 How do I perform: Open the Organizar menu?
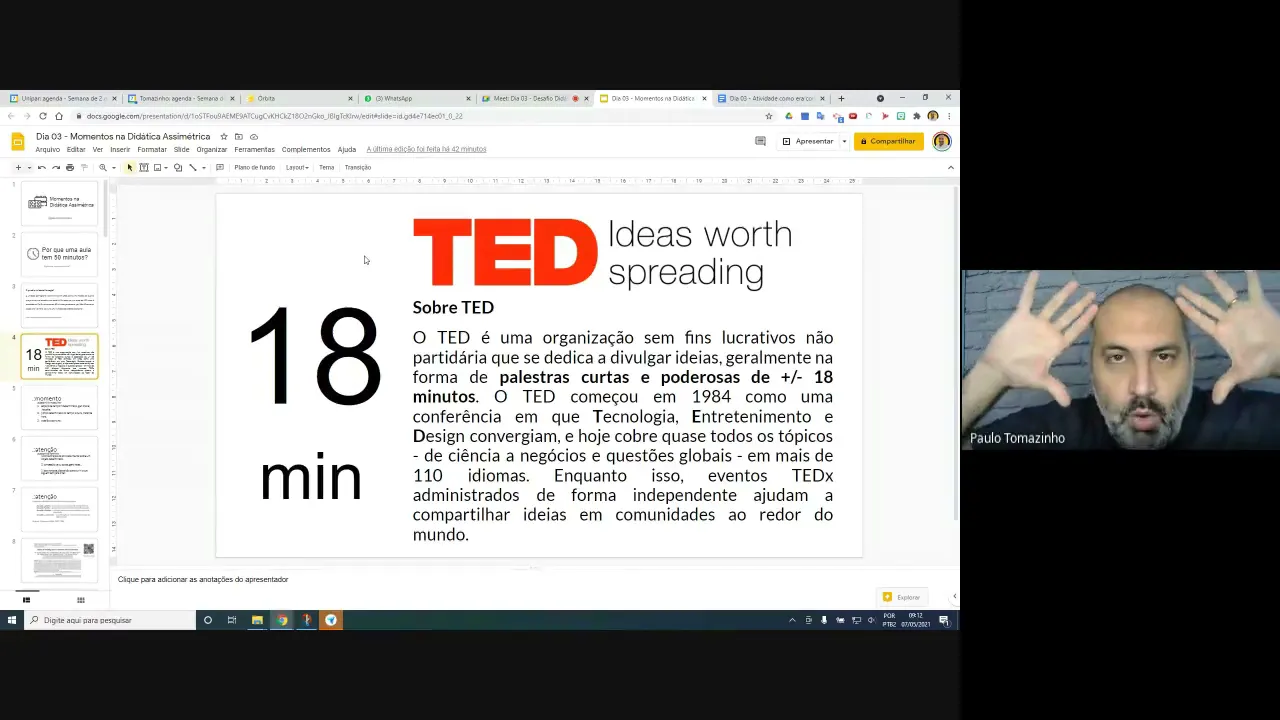tap(212, 149)
